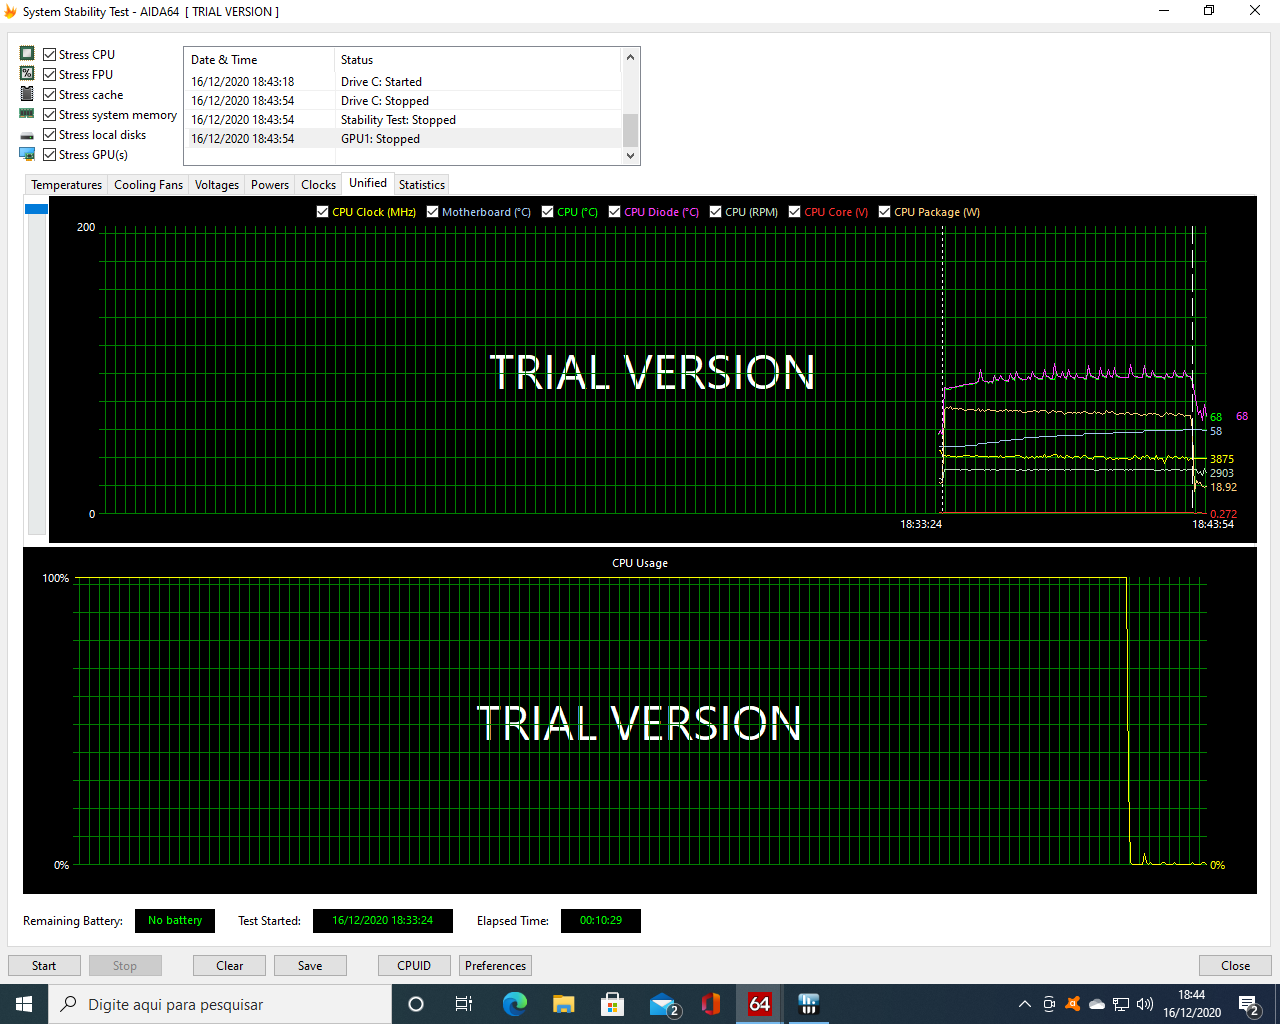Open the Windows Start menu
Viewport: 1280px width, 1024px height.
pyautogui.click(x=24, y=1004)
